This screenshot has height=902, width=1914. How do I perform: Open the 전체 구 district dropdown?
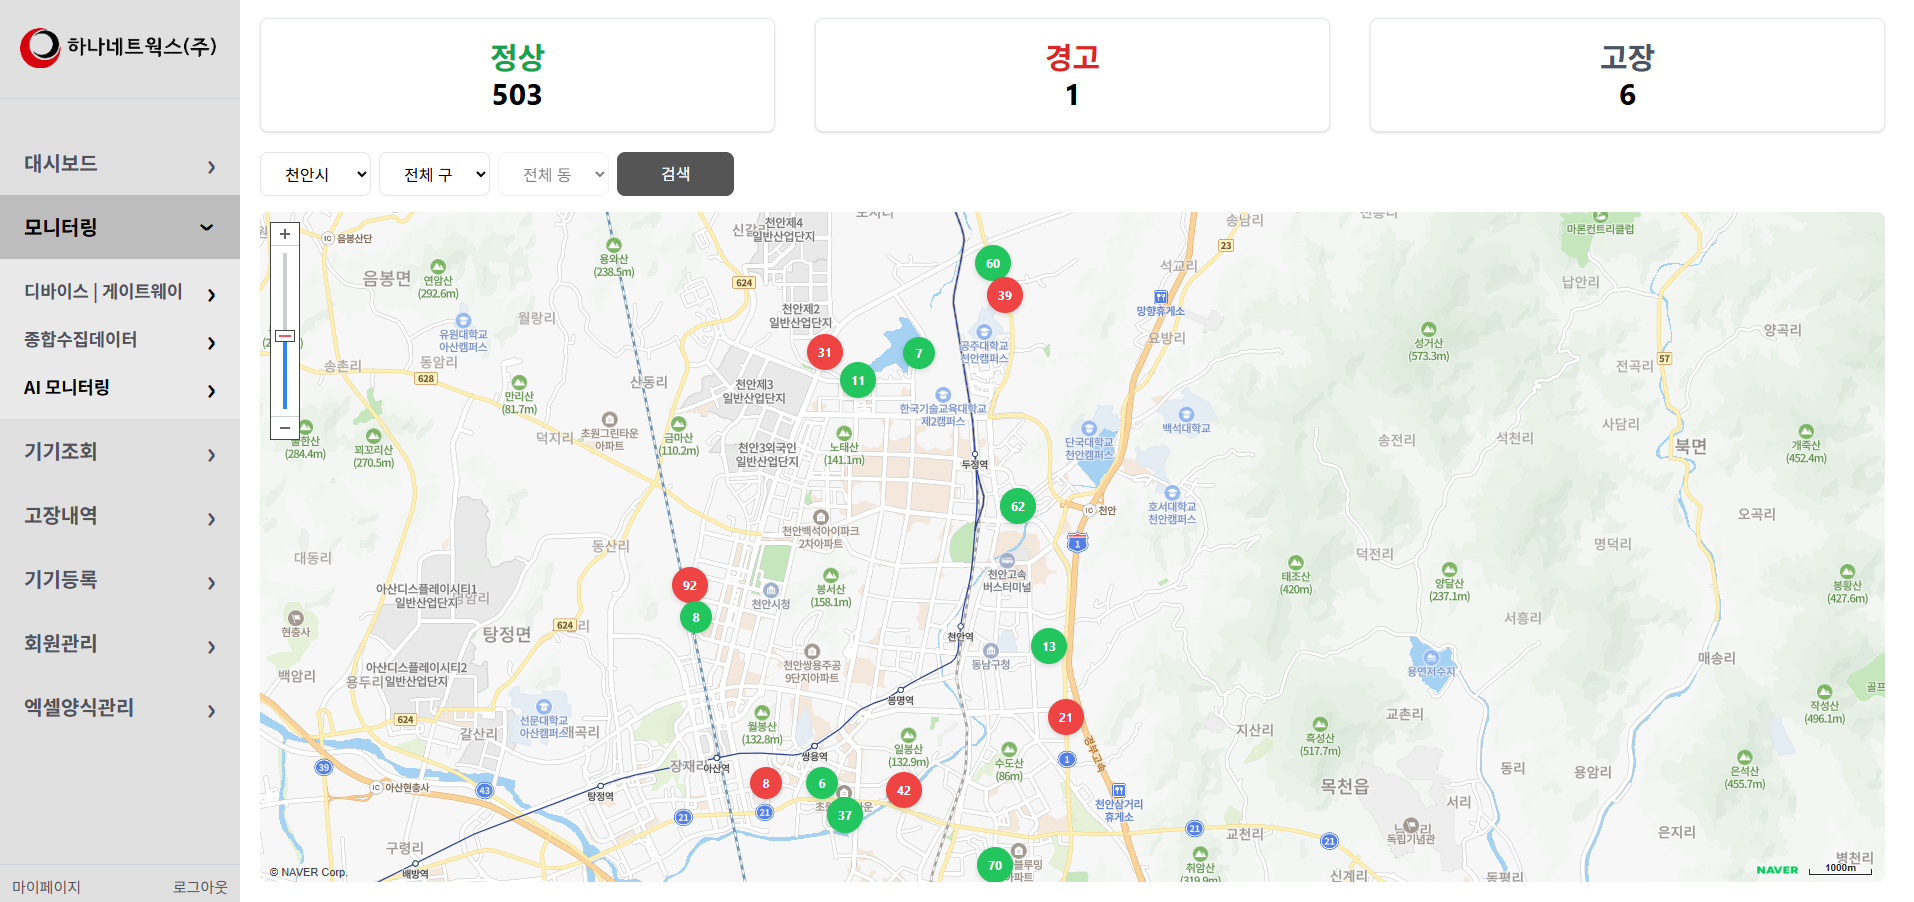(434, 174)
